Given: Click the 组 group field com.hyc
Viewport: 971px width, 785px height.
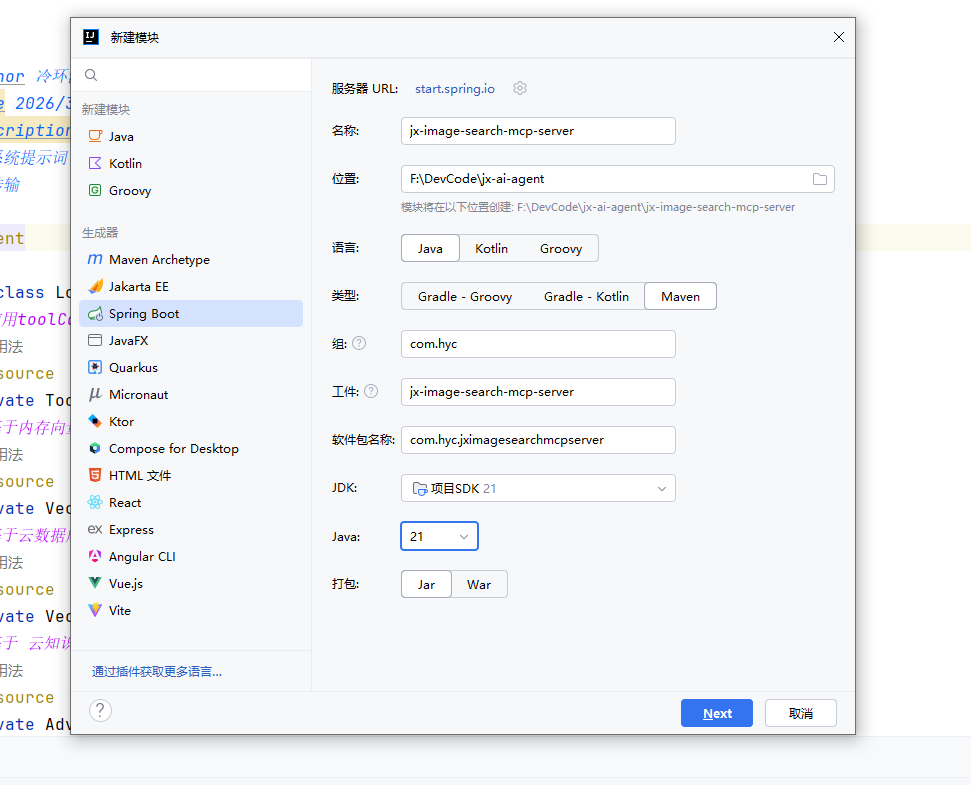Looking at the screenshot, I should point(538,344).
